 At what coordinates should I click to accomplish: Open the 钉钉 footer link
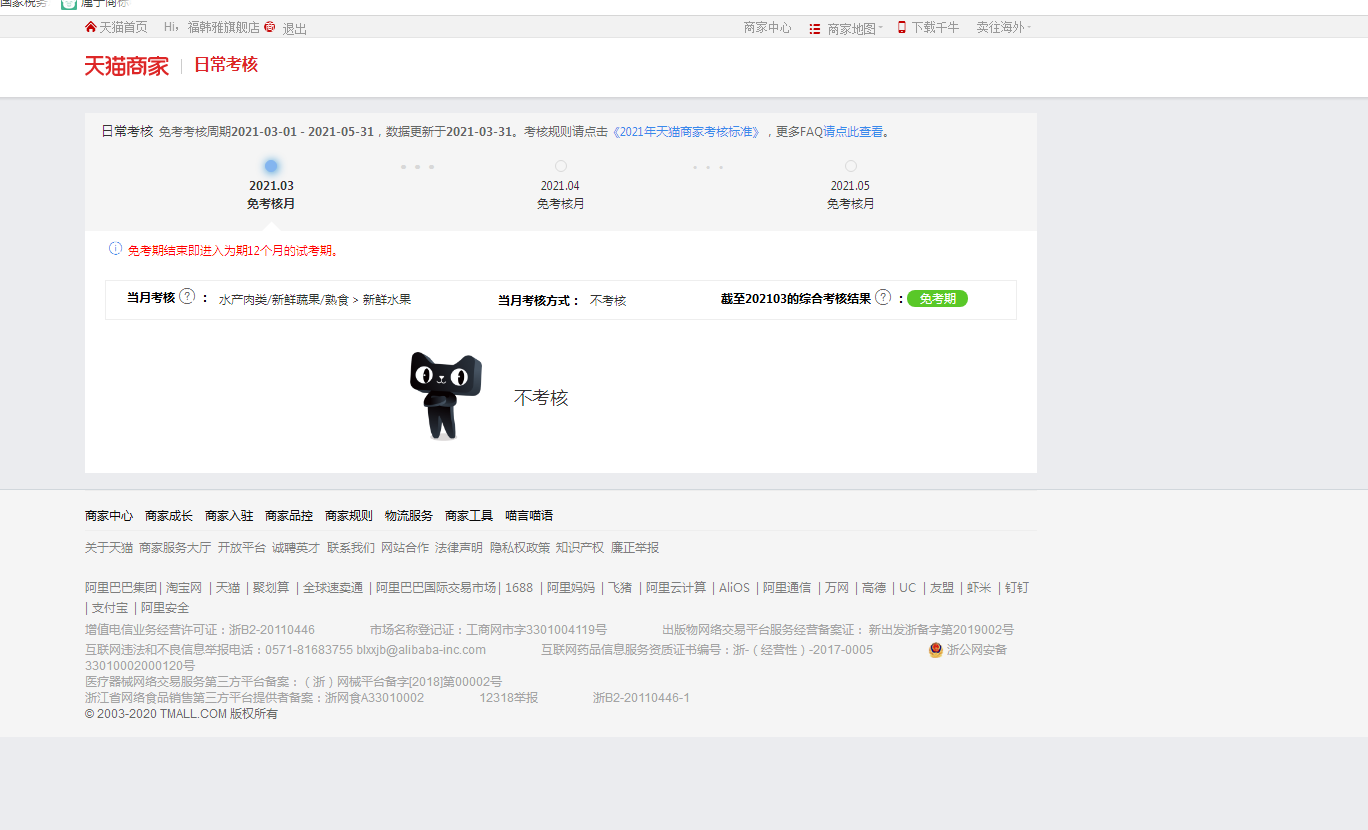pos(1017,588)
